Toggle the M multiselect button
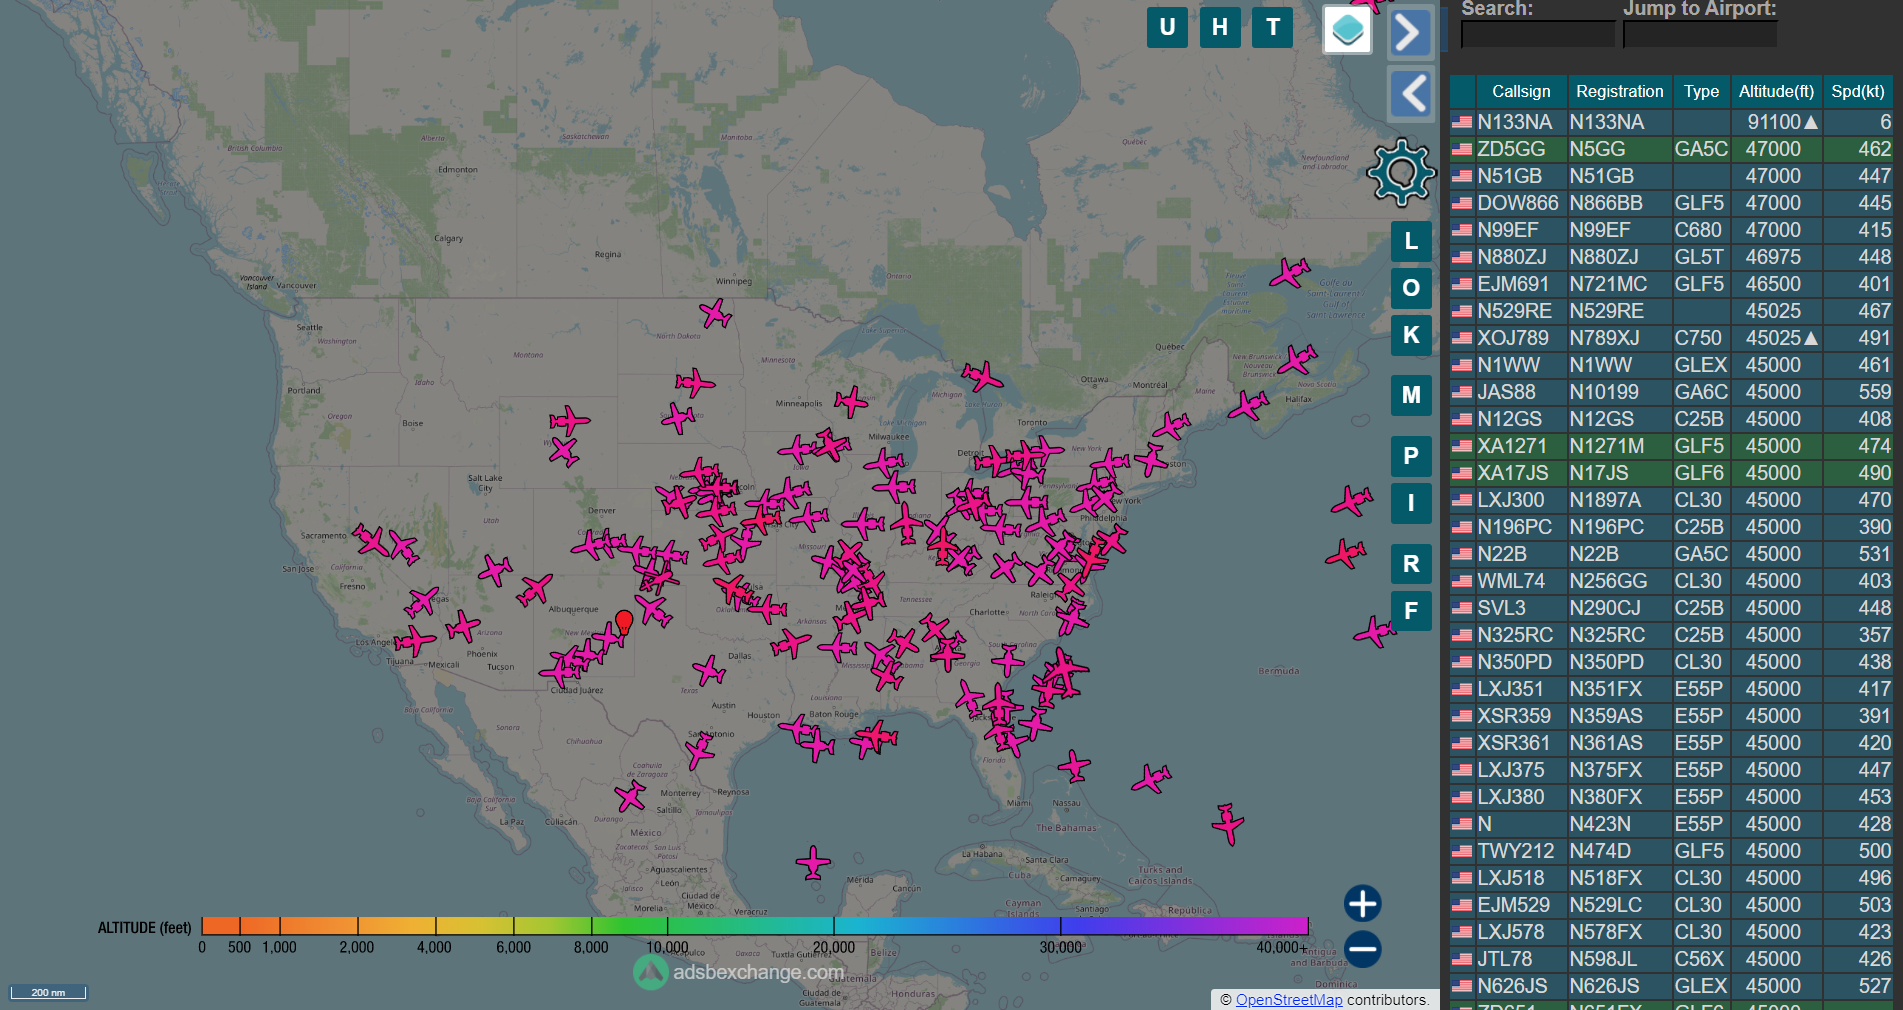The height and width of the screenshot is (1010, 1903). [1411, 395]
